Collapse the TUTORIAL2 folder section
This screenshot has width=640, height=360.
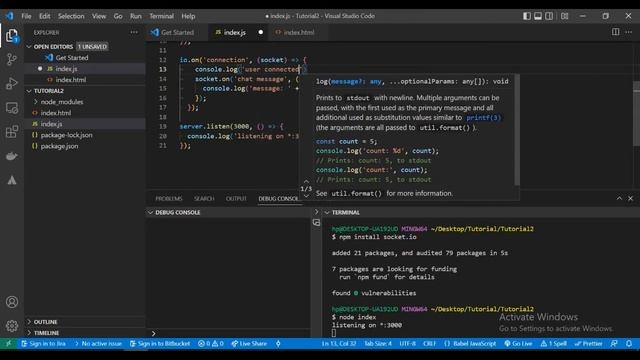point(29,91)
